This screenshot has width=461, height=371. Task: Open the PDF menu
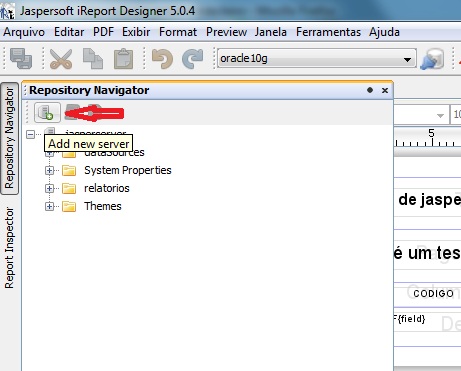pyautogui.click(x=103, y=32)
